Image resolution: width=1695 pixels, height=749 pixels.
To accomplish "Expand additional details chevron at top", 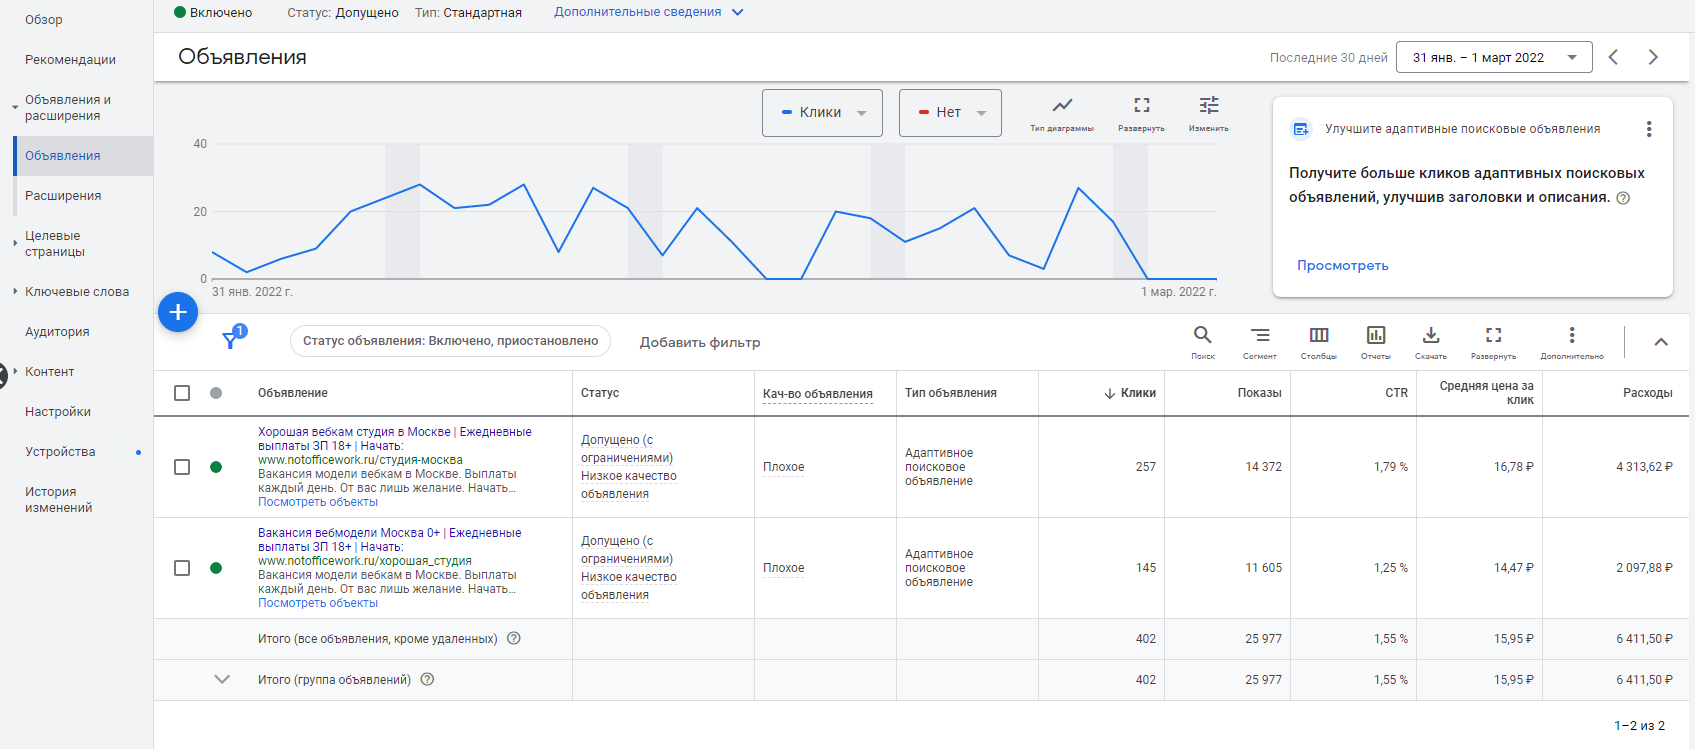I will tap(738, 13).
